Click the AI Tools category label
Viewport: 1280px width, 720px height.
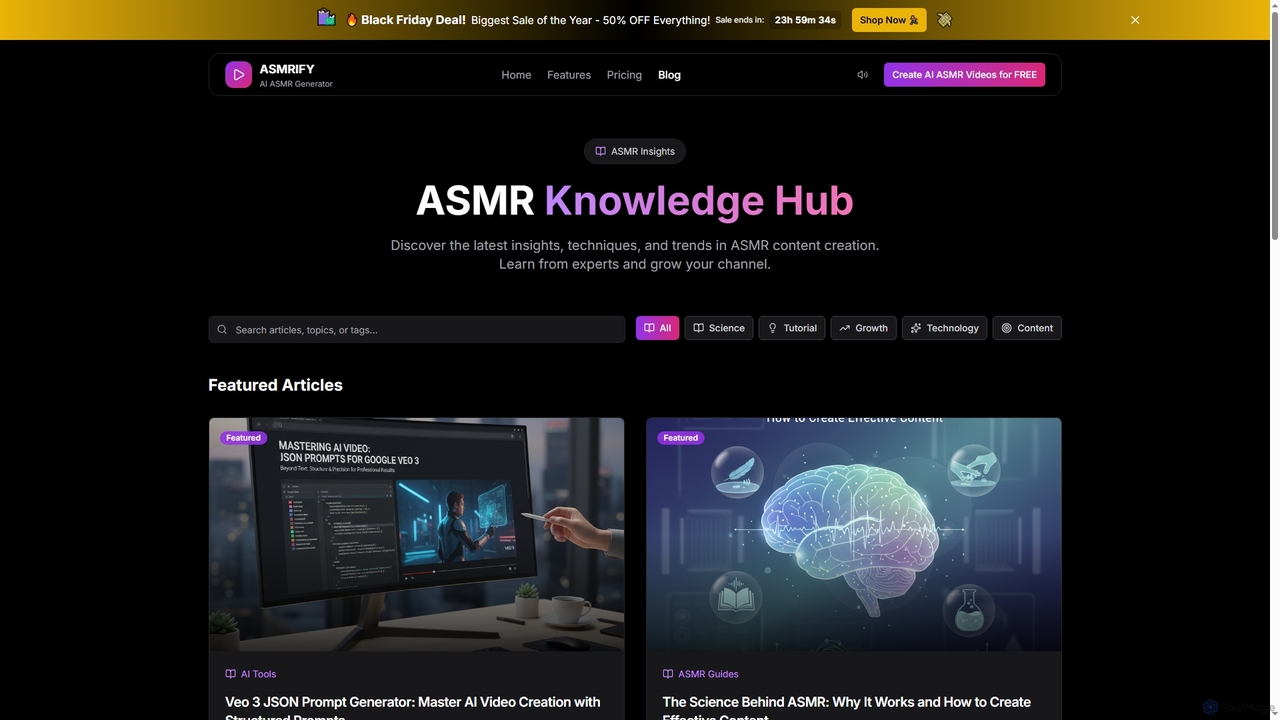click(258, 674)
